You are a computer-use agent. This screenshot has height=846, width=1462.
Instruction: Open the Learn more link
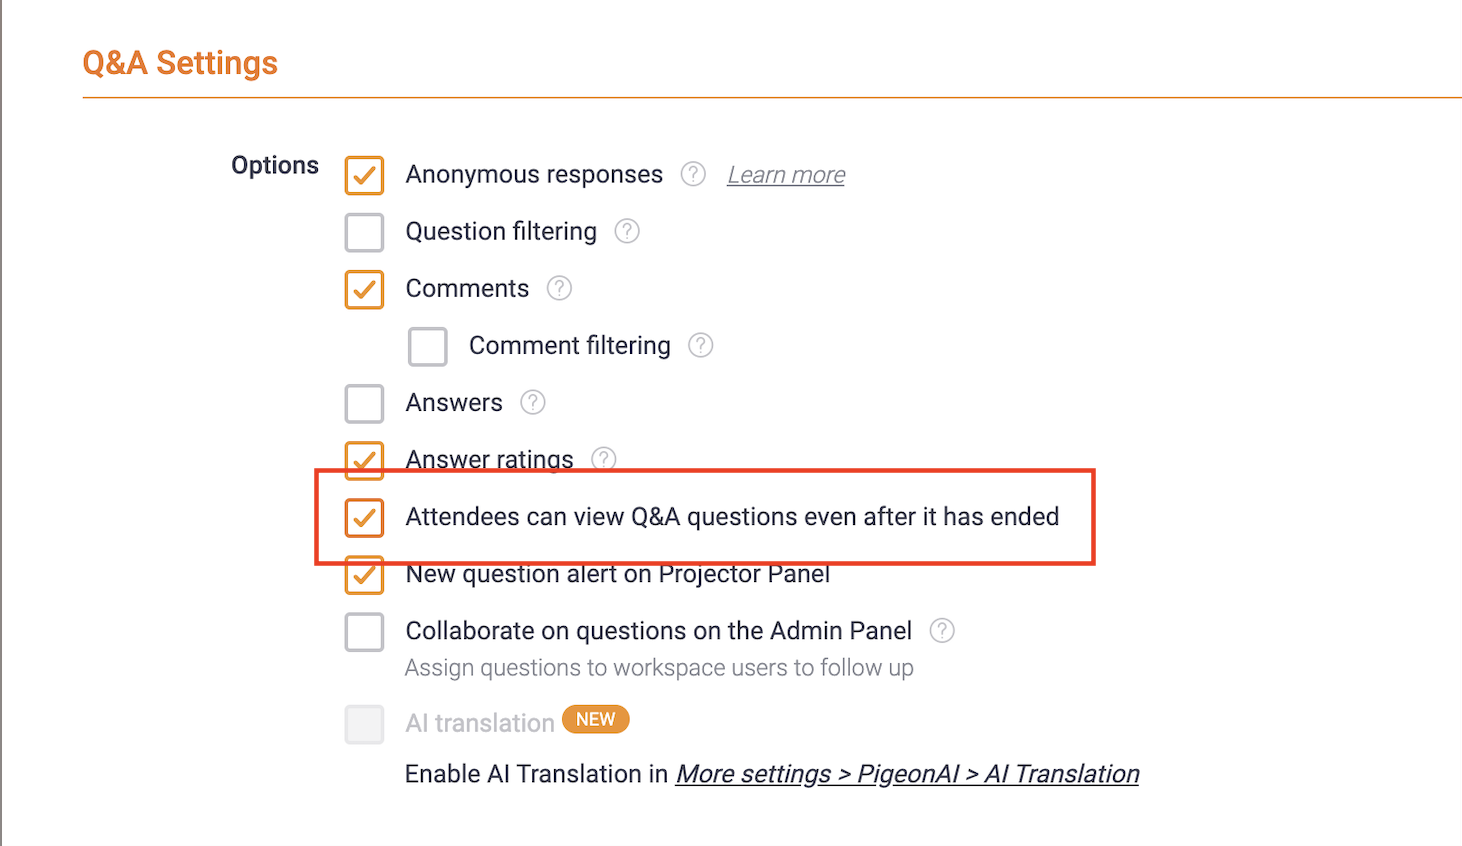pos(786,175)
